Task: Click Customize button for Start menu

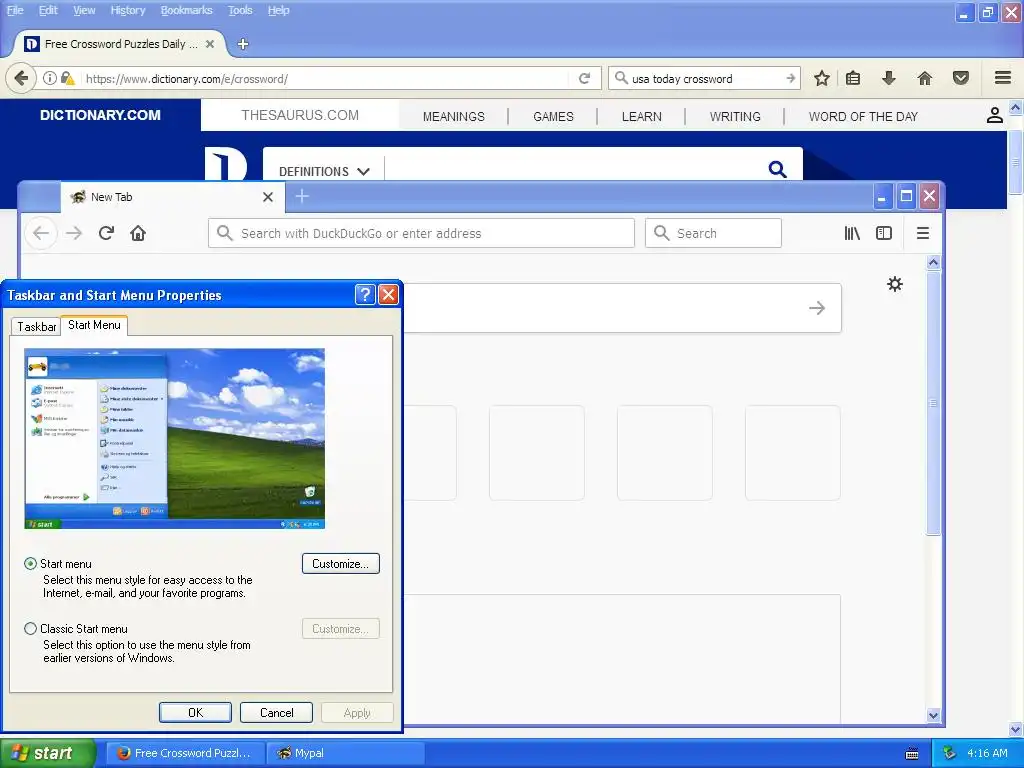Action: pyautogui.click(x=340, y=564)
